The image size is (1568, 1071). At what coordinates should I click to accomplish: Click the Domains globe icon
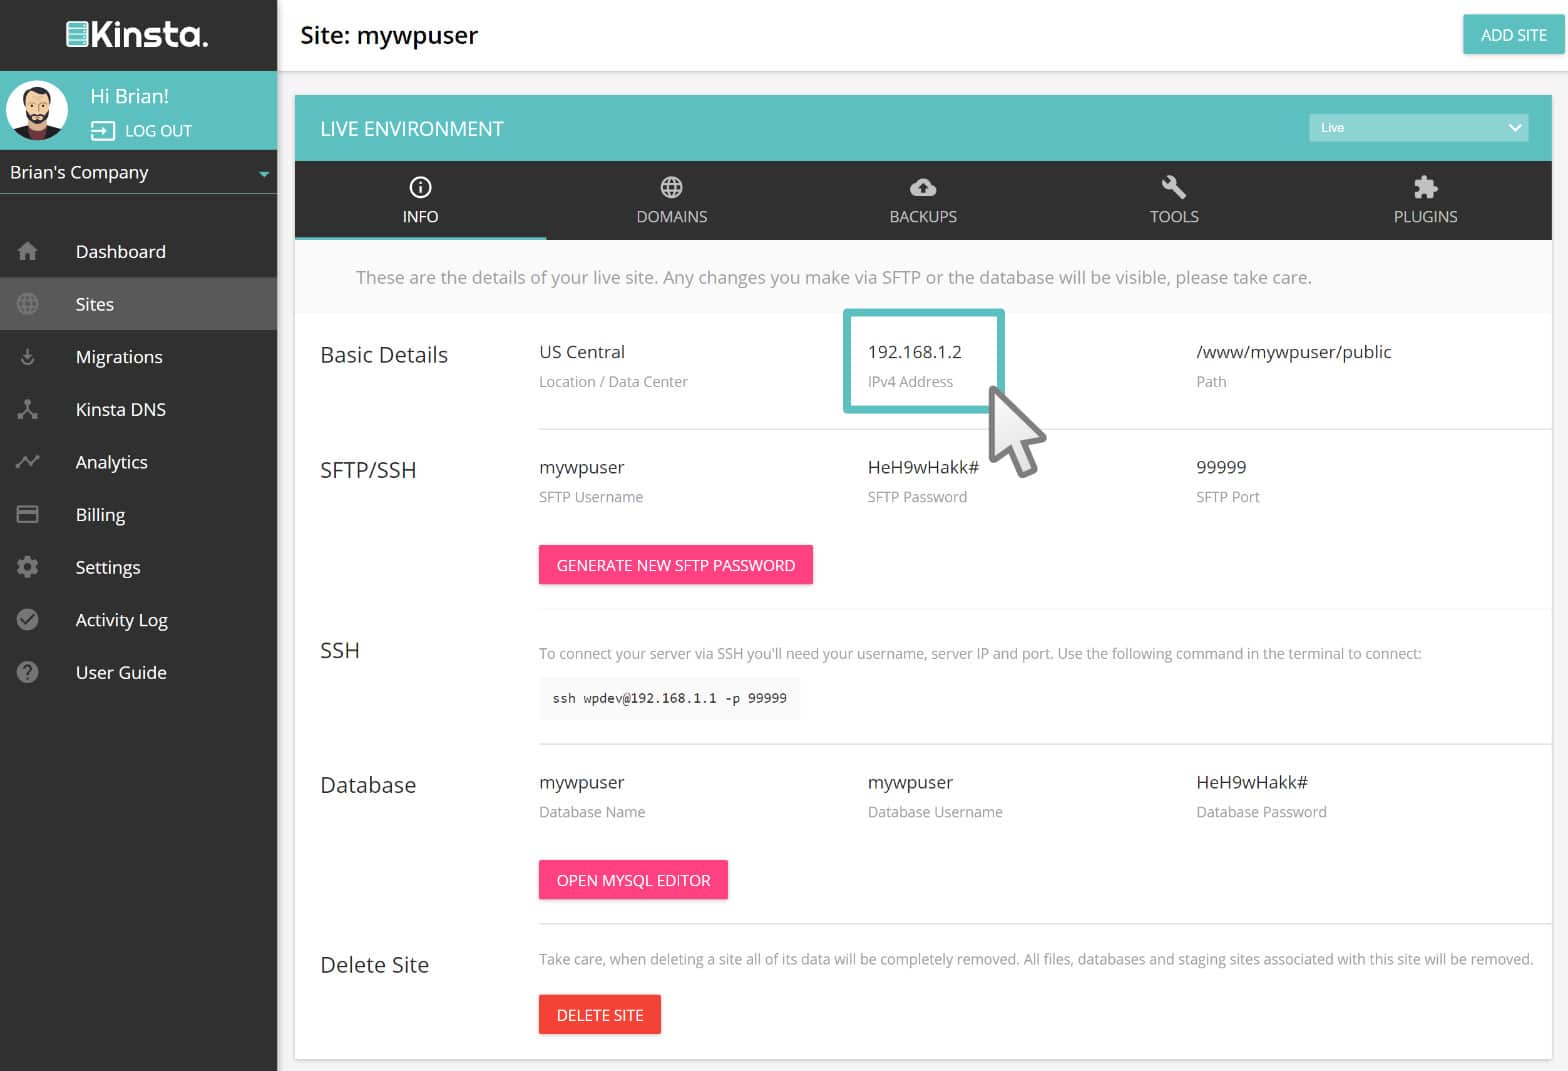coord(672,187)
